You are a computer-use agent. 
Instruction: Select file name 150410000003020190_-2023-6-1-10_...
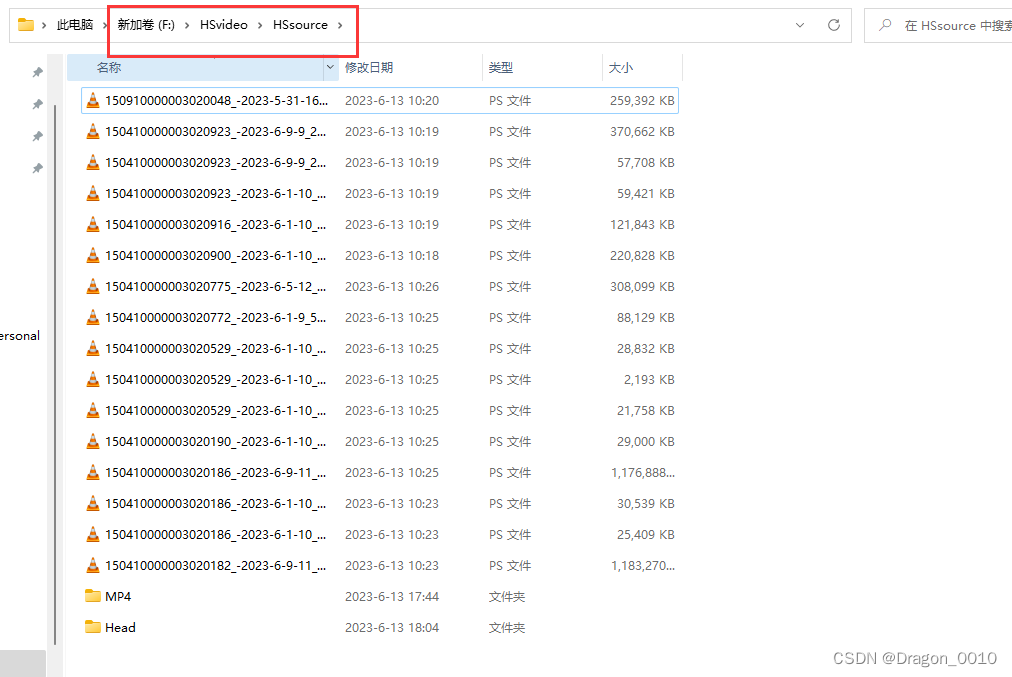[x=216, y=441]
